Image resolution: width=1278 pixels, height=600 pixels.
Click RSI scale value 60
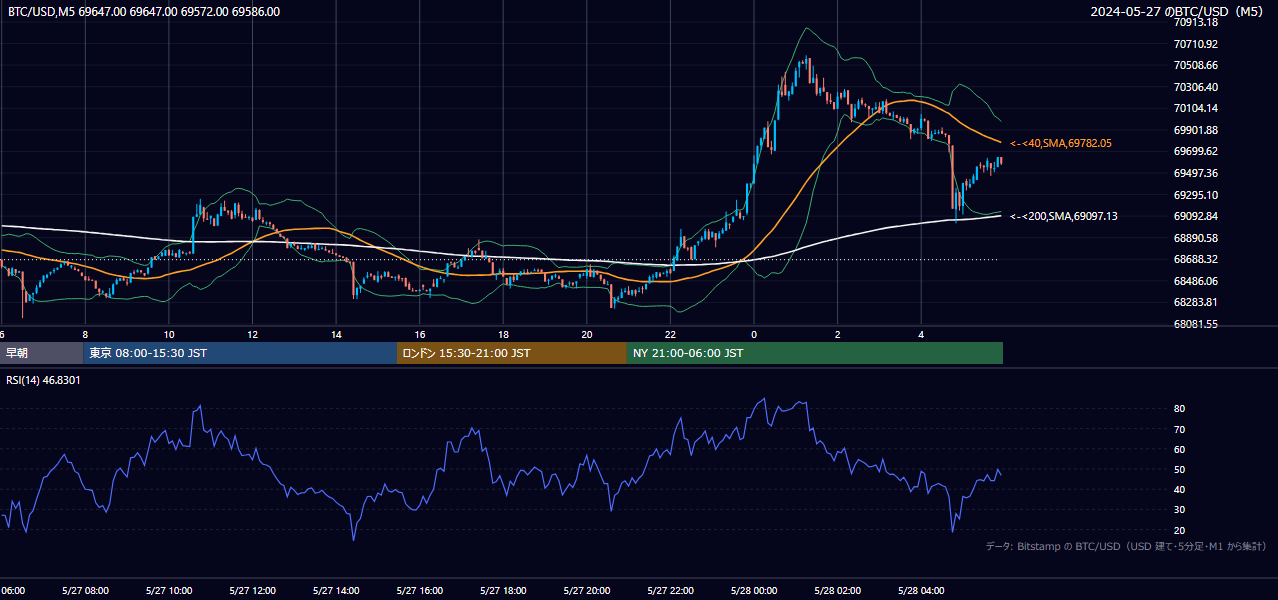(1180, 449)
